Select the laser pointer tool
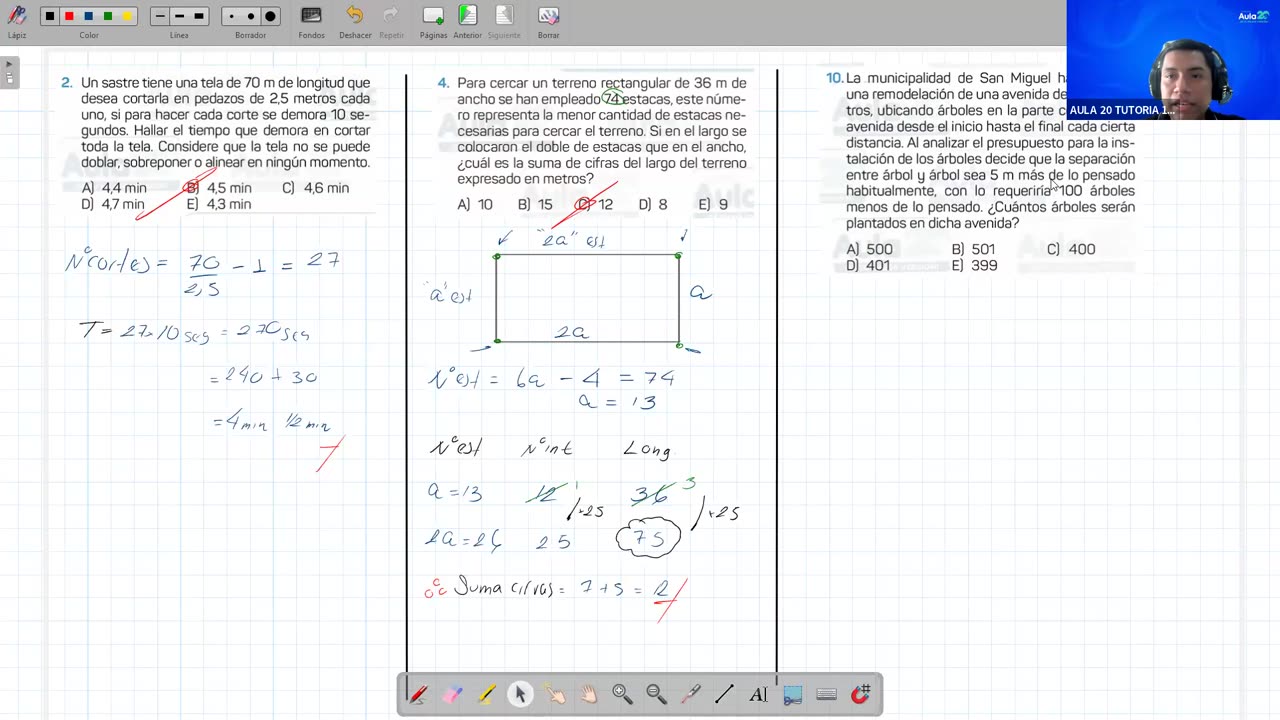1280x720 pixels. tap(690, 694)
